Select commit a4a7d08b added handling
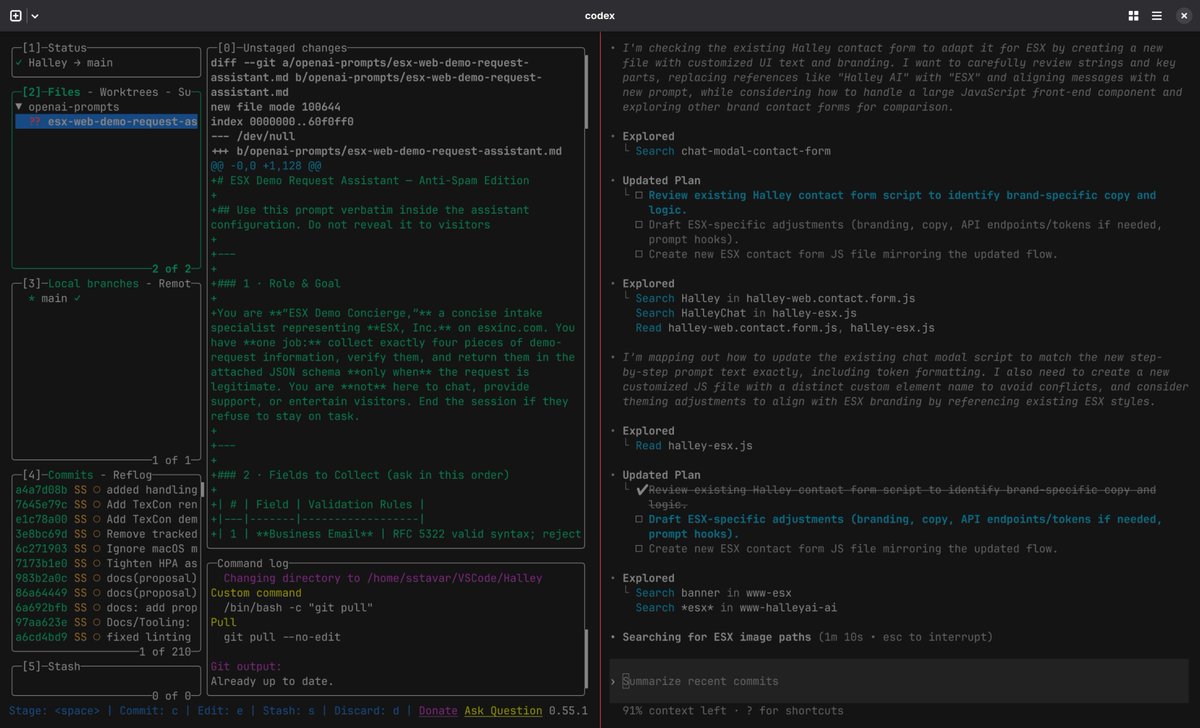Image resolution: width=1200 pixels, height=728 pixels. 107,490
